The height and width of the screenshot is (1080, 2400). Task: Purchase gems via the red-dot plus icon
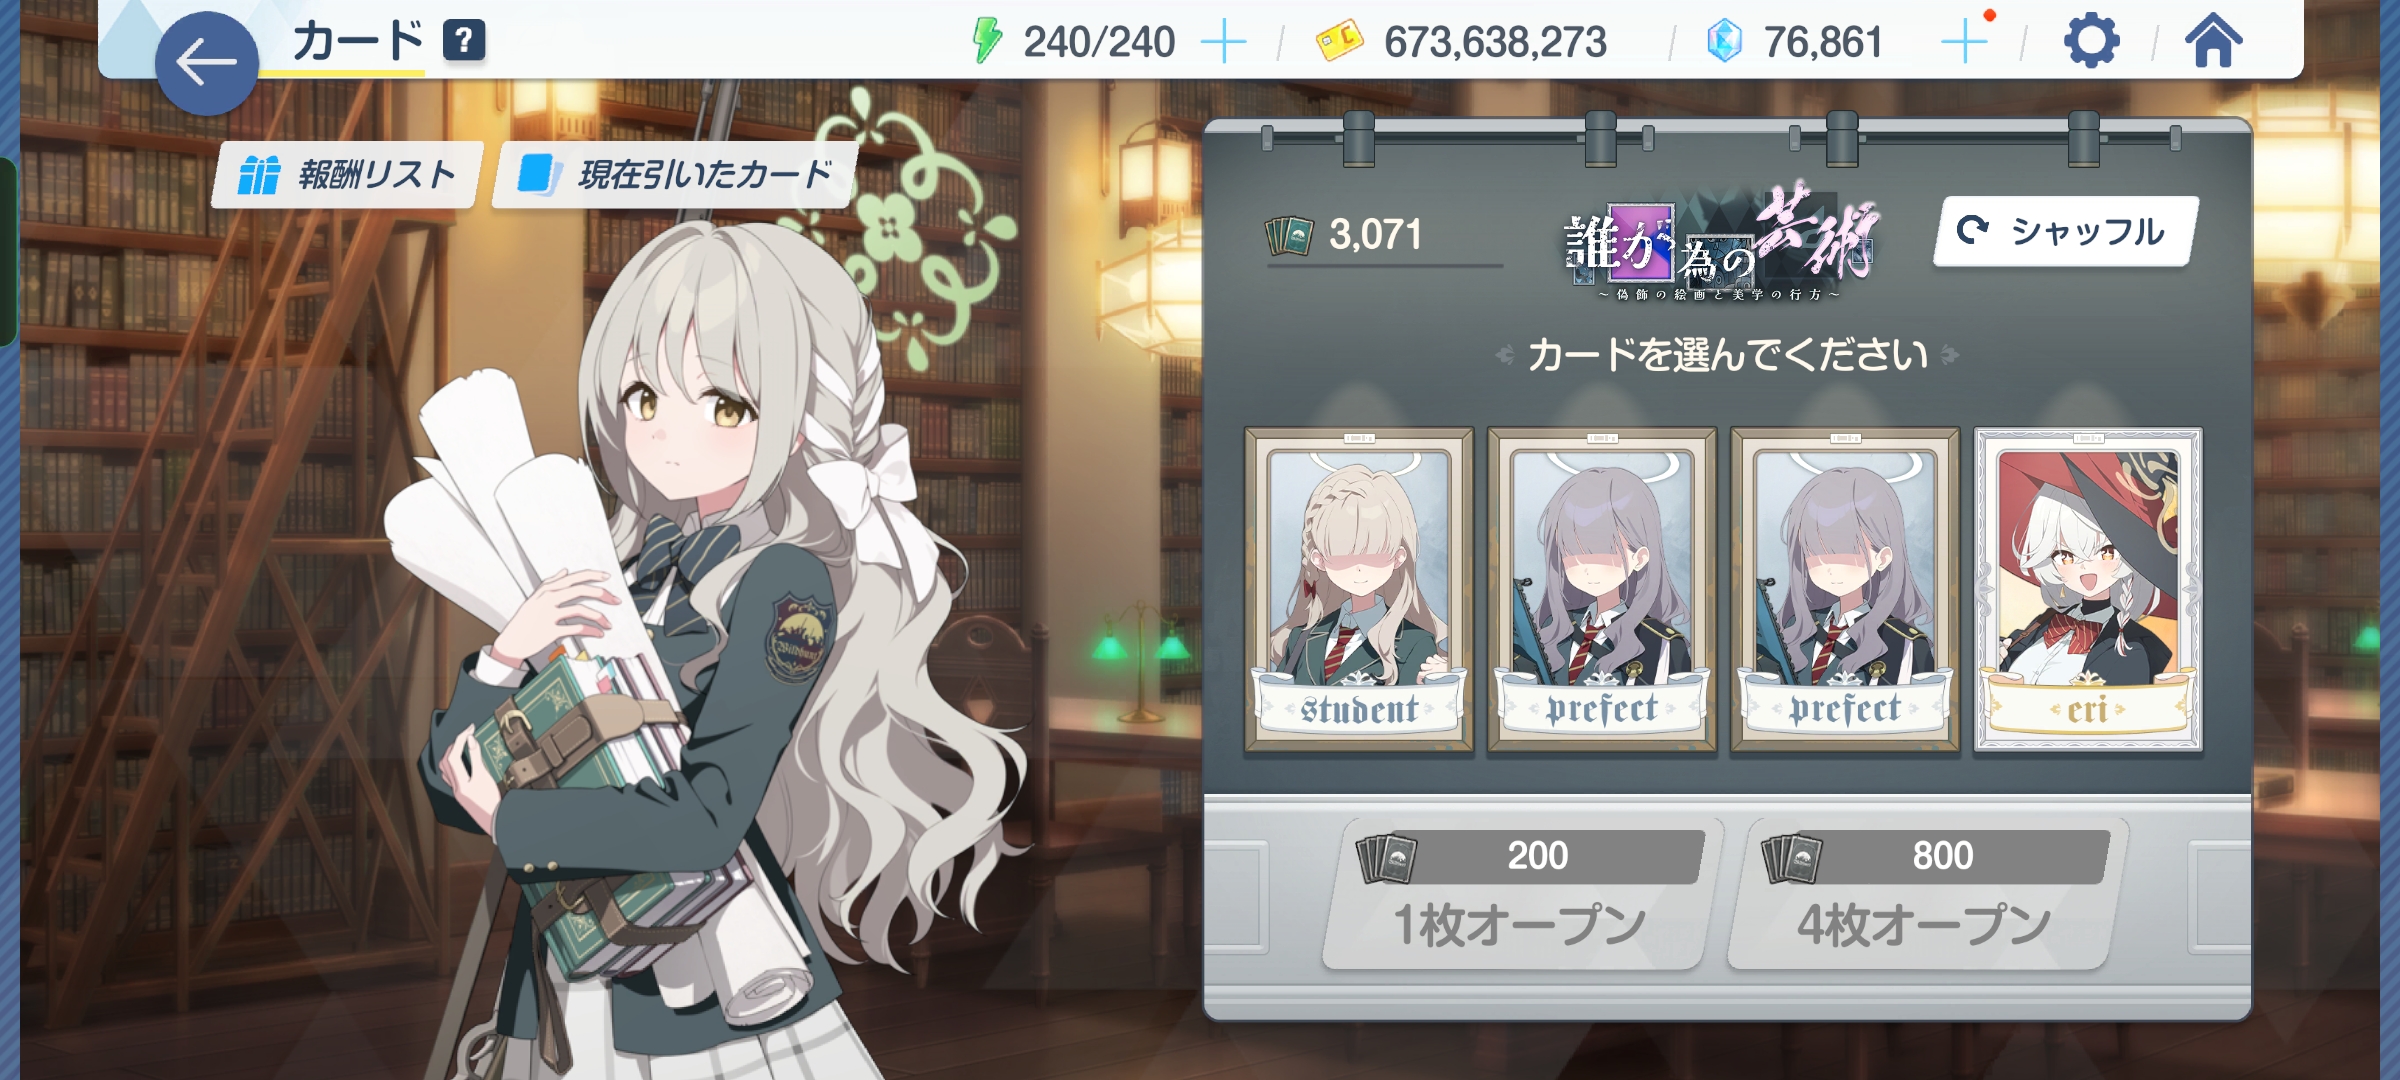pyautogui.click(x=1965, y=40)
